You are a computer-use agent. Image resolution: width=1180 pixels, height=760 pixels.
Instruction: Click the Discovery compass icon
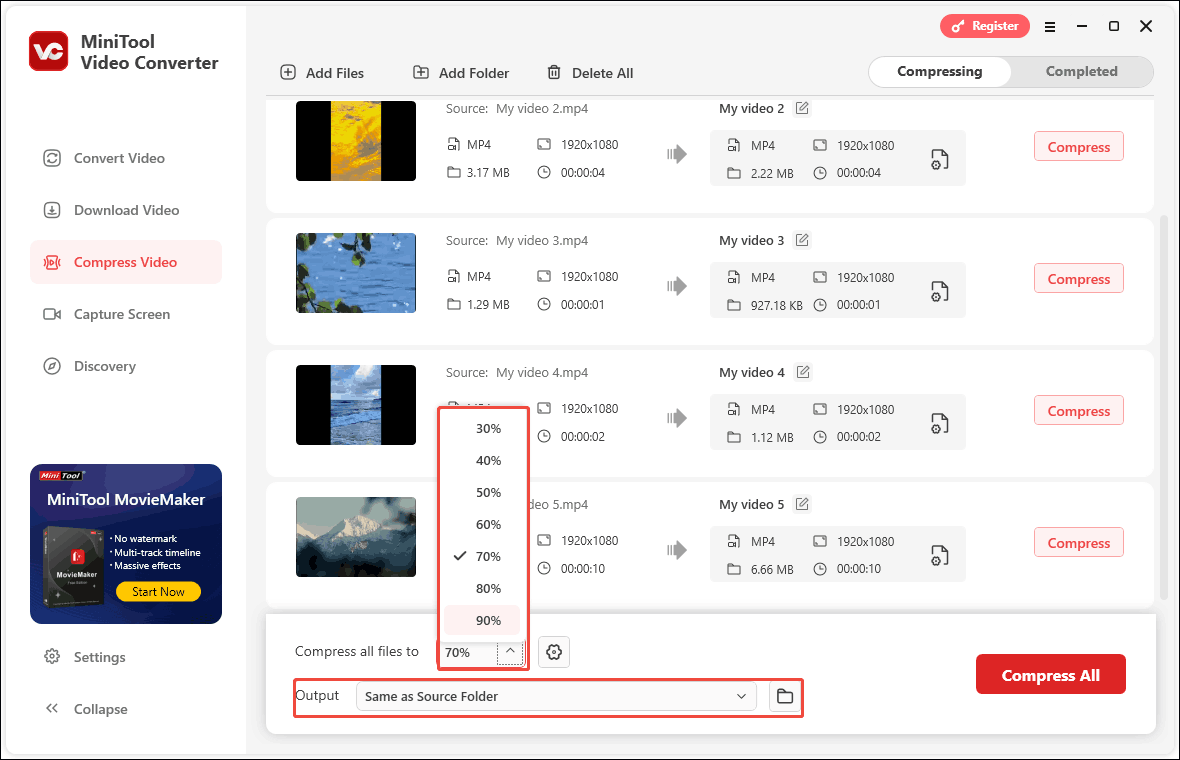[x=52, y=366]
